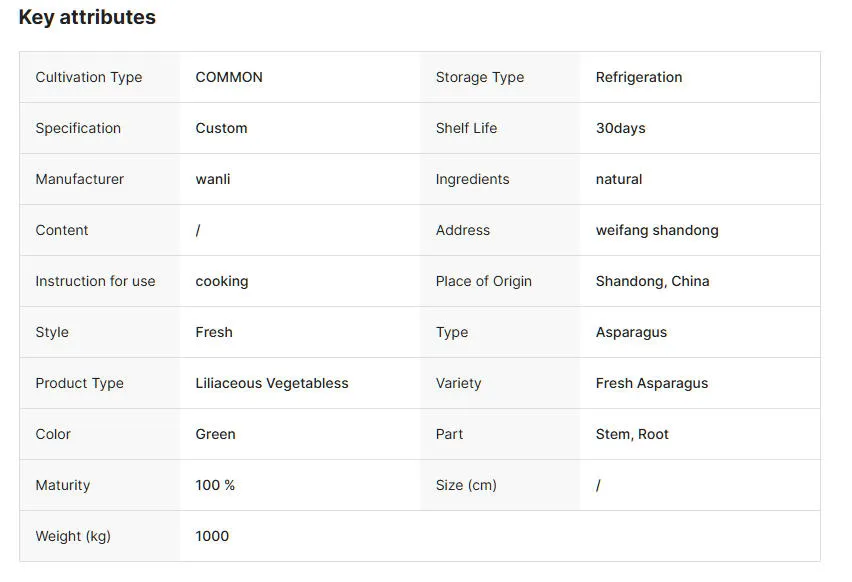Select the Shandong, China origin value
Screen dimensions: 852x582
point(652,281)
